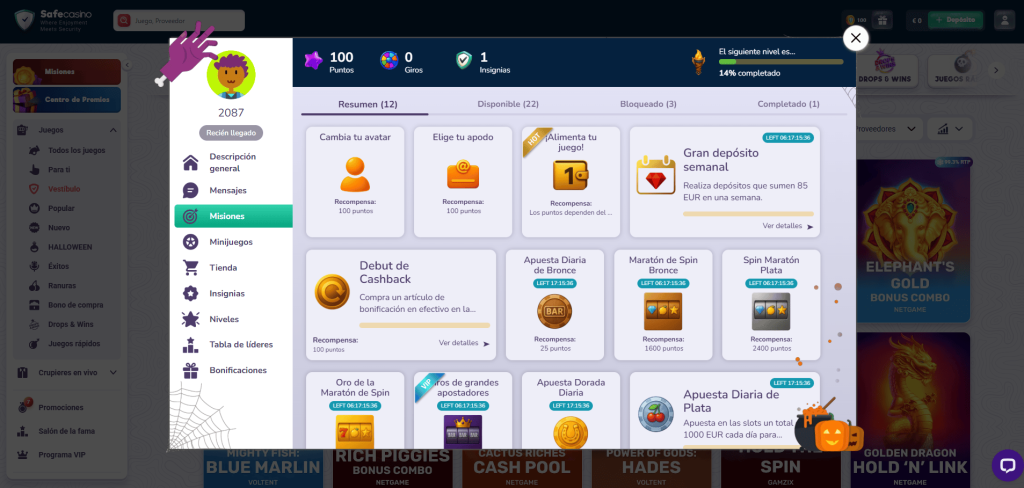Click the torch next level icon

tap(699, 62)
